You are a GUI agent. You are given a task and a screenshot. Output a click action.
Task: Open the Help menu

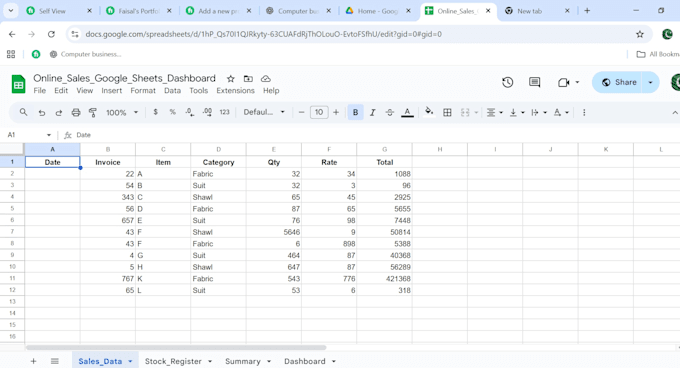(271, 91)
